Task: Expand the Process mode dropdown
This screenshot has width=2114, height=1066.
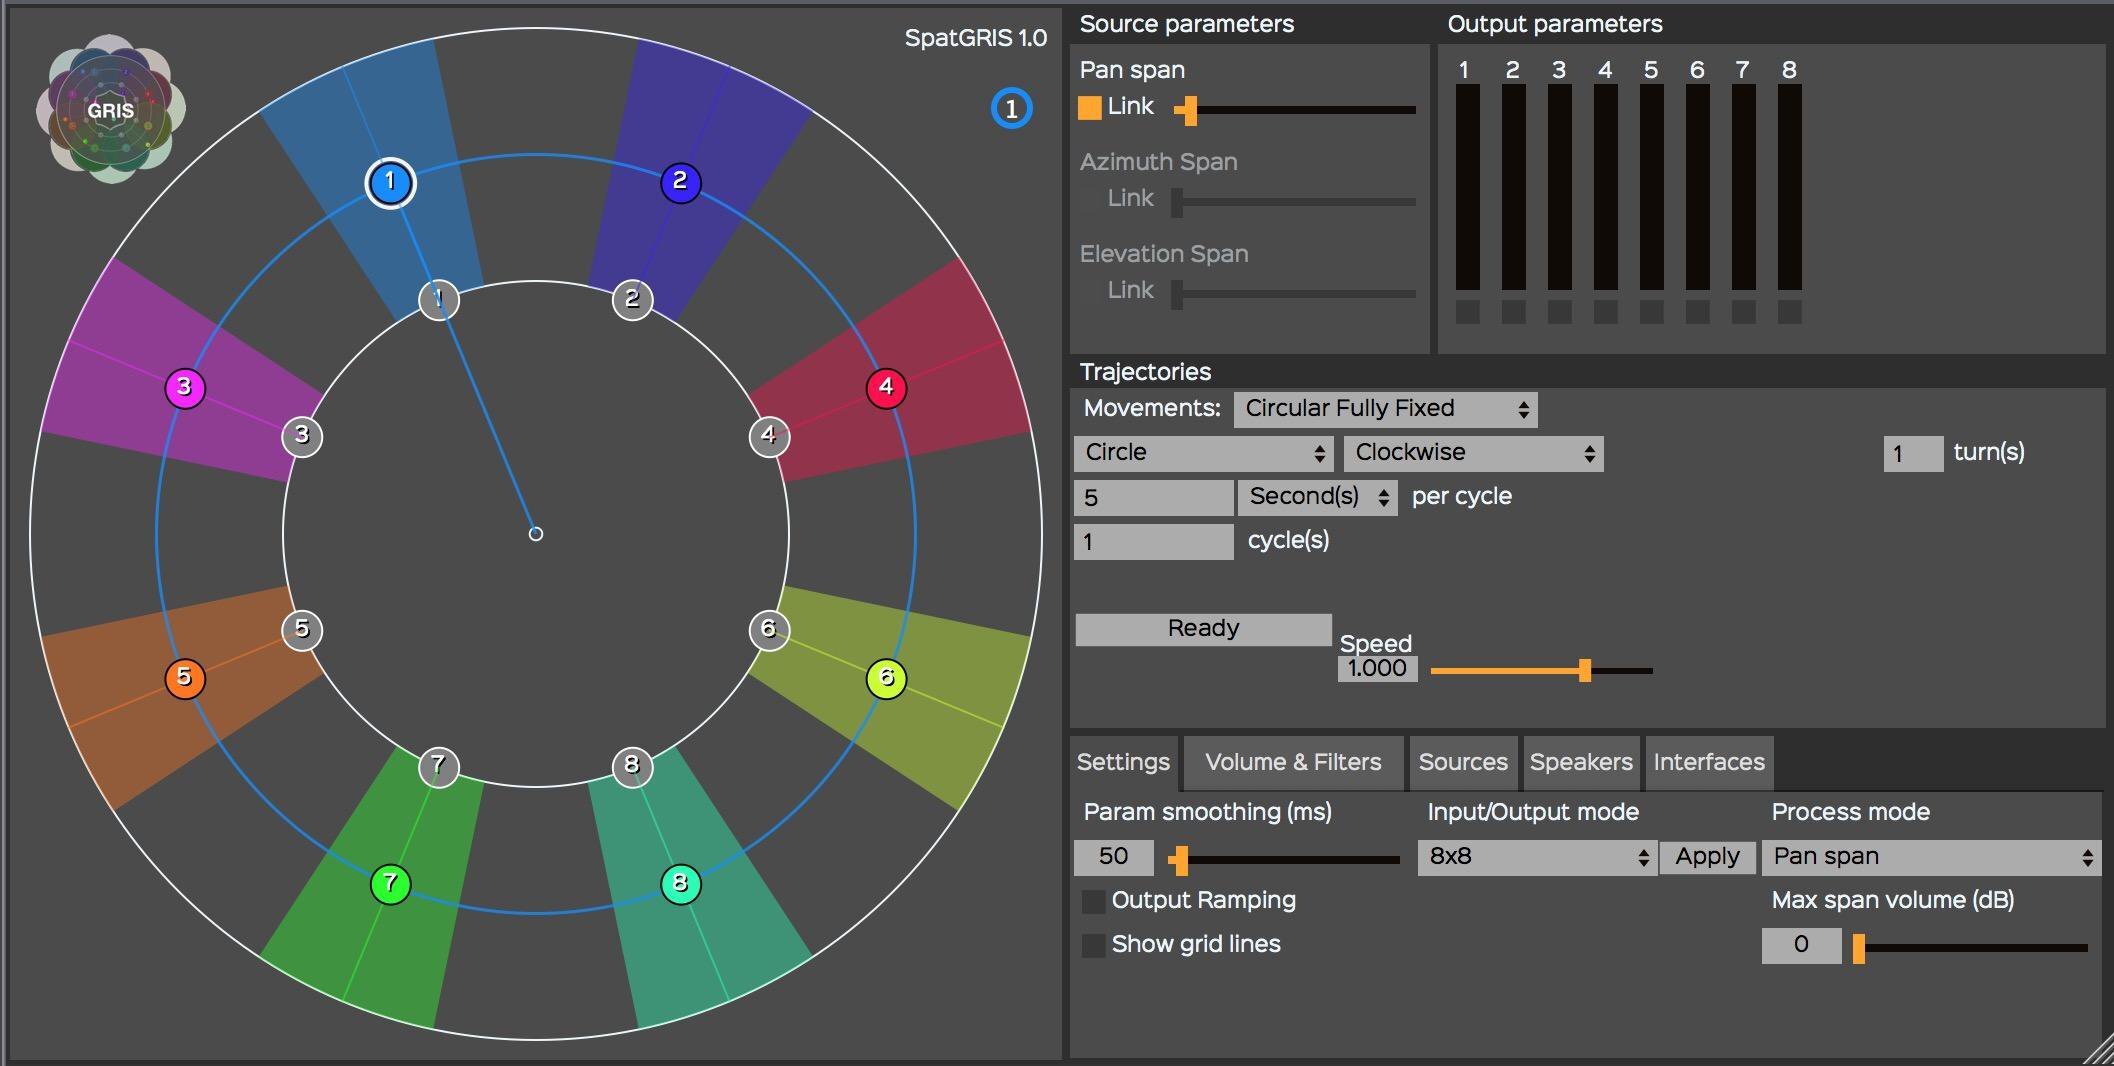Action: click(x=1930, y=857)
